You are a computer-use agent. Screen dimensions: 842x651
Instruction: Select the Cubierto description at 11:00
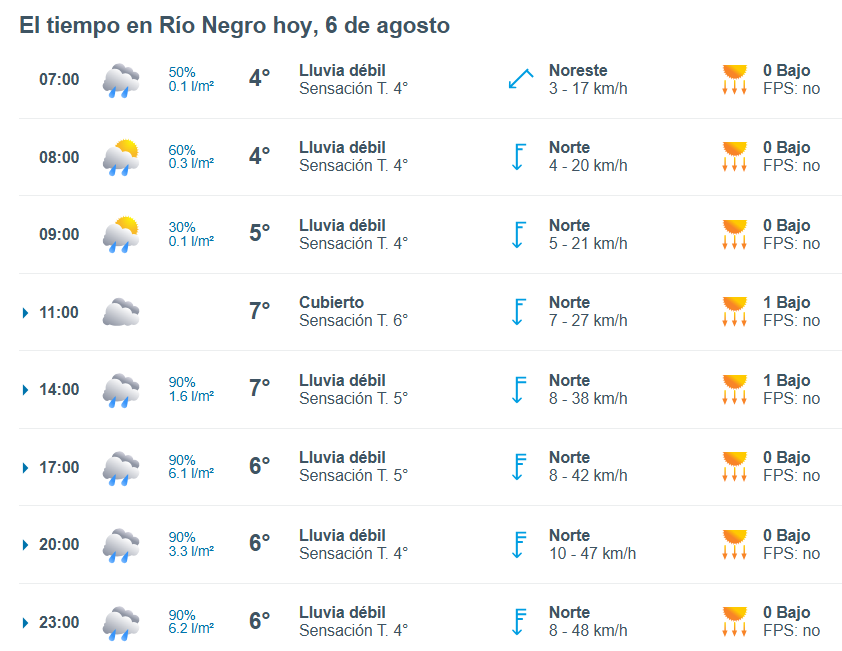[x=331, y=302]
